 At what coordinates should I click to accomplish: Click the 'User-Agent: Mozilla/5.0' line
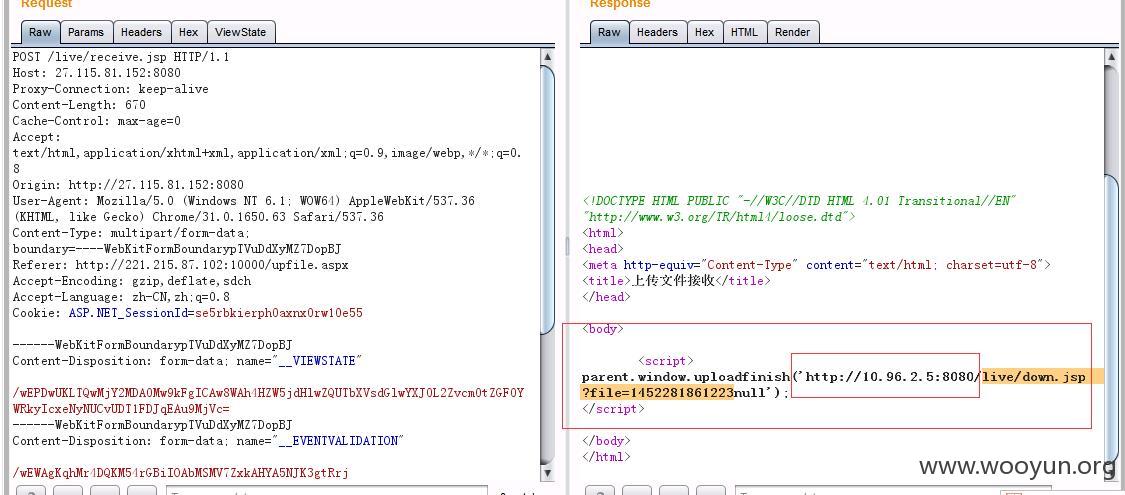pos(244,201)
